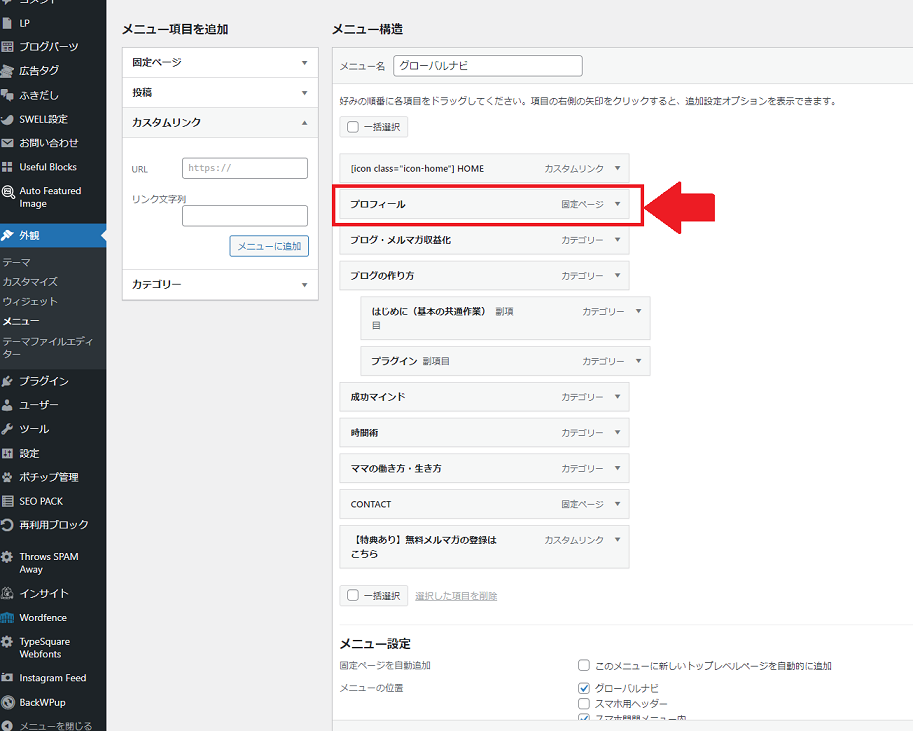Click the TypeSquare Webfonts gear icon
913x731 pixels.
tap(7, 642)
